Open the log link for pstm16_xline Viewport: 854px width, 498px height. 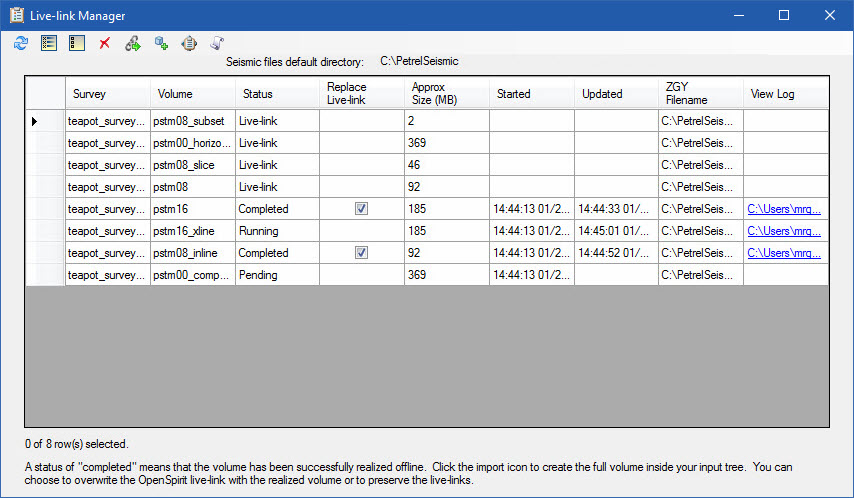[x=784, y=231]
